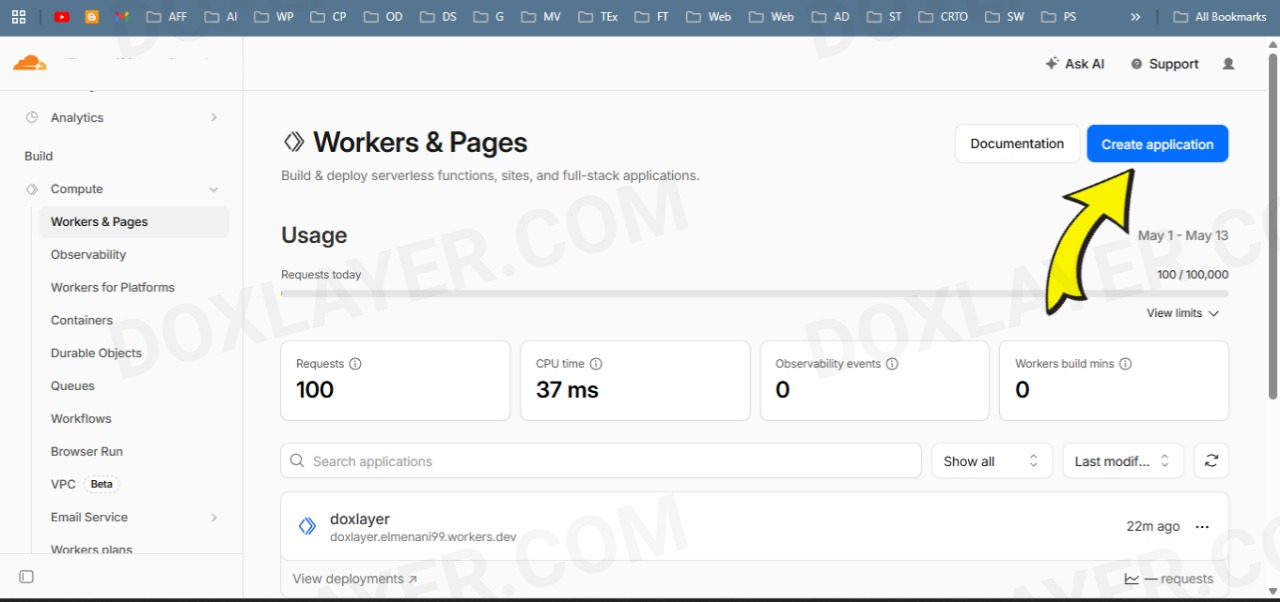The height and width of the screenshot is (602, 1280).
Task: Collapse the Compute section chevron
Action: 213,189
